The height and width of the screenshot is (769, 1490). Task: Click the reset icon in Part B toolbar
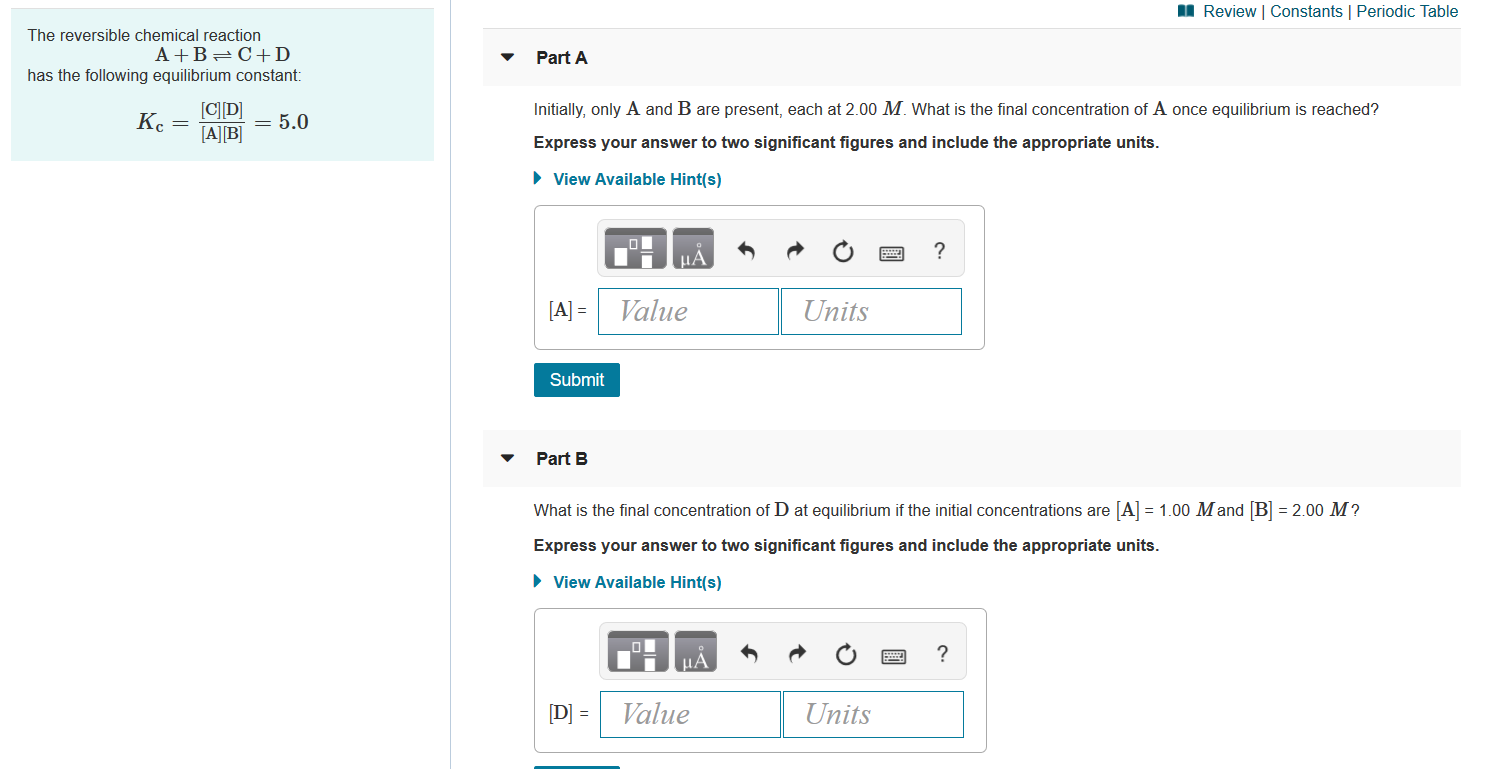tap(846, 655)
